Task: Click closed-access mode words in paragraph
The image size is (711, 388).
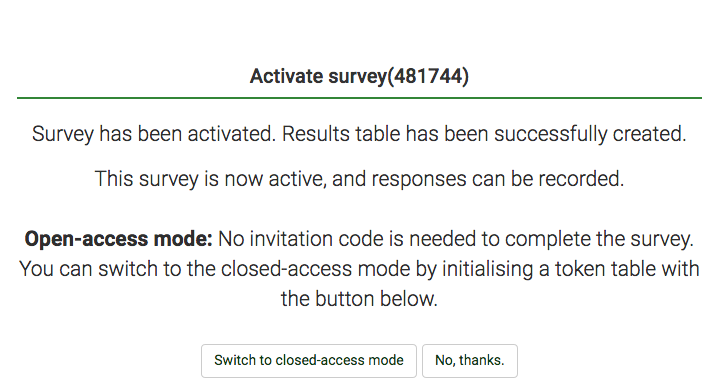Action: [x=316, y=269]
